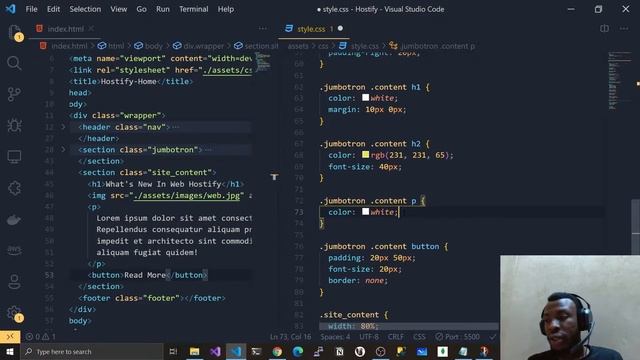This screenshot has width=640, height=360.
Task: Click the remote window indicator in status bar
Action: [x=10, y=337]
